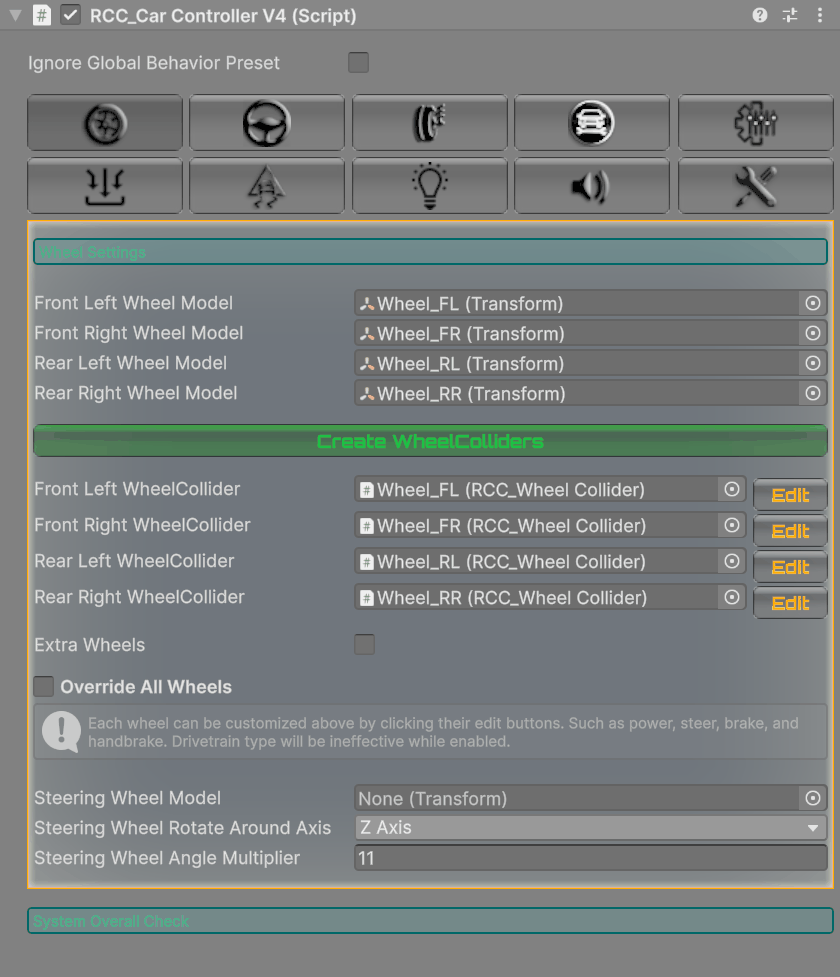Edit the Rear Right WheelCollider
This screenshot has width=840, height=977.
[x=790, y=603]
